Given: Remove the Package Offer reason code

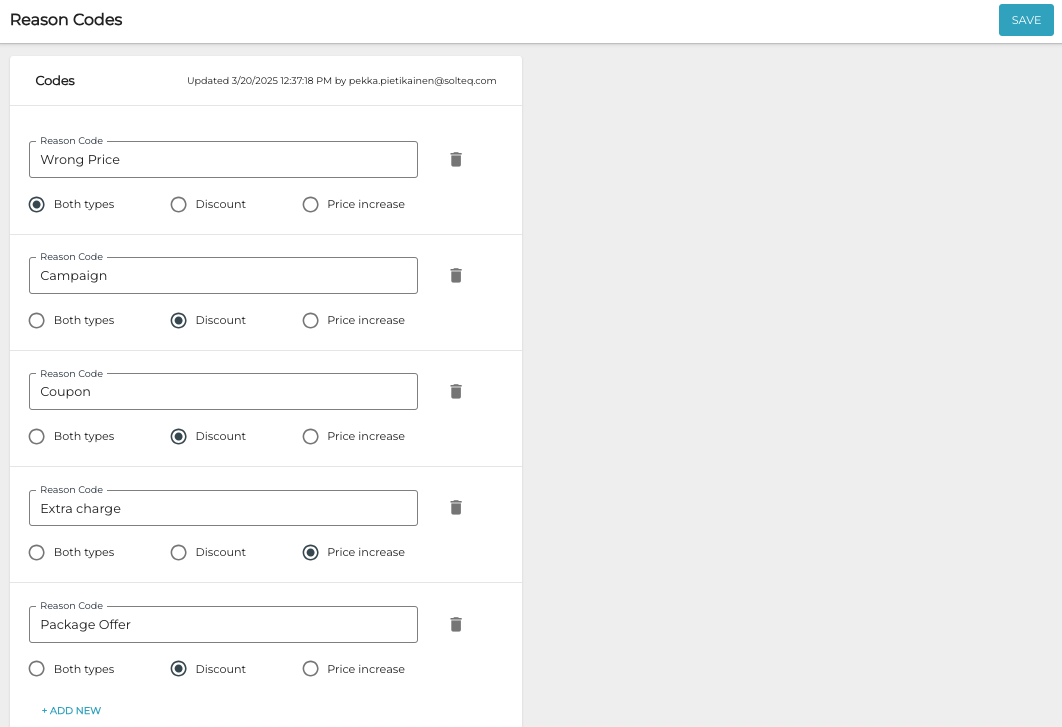Looking at the screenshot, I should [456, 624].
